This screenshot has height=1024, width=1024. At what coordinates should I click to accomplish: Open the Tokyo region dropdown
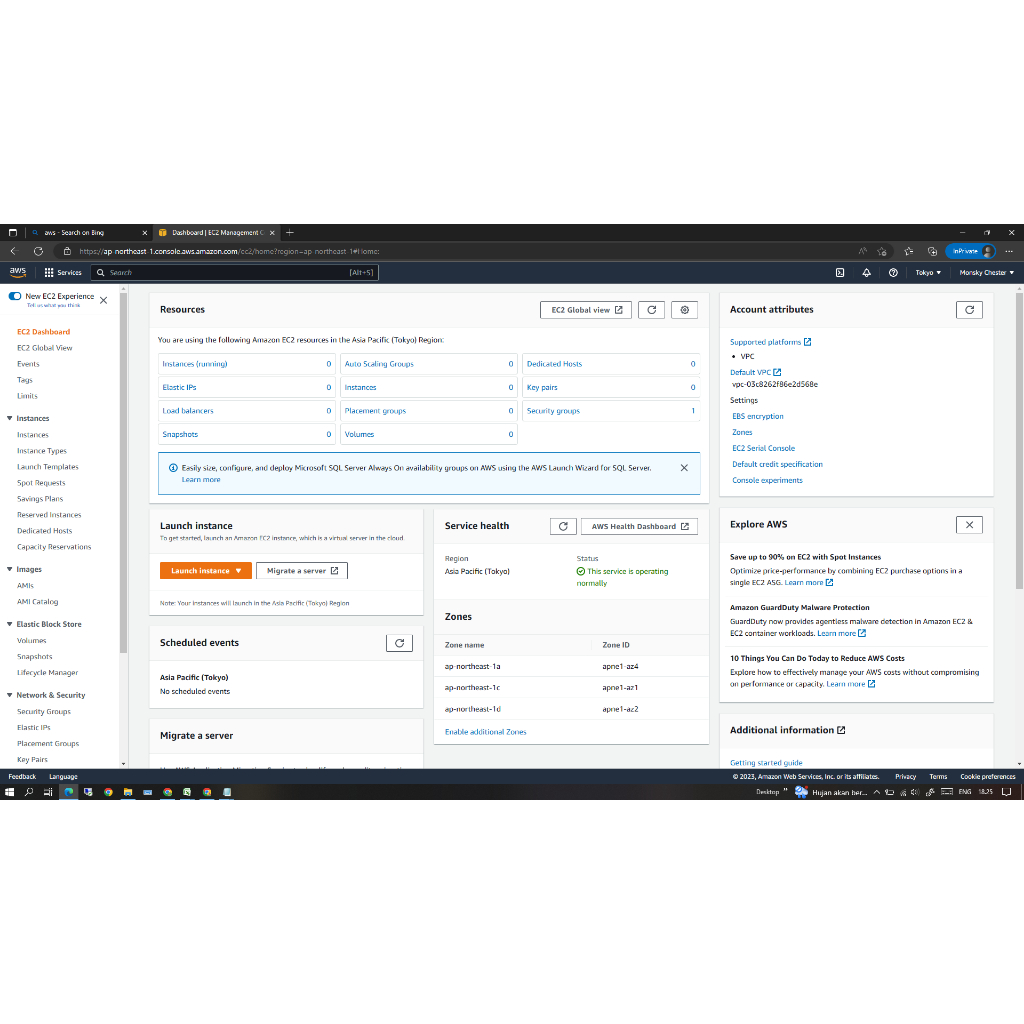tap(928, 272)
